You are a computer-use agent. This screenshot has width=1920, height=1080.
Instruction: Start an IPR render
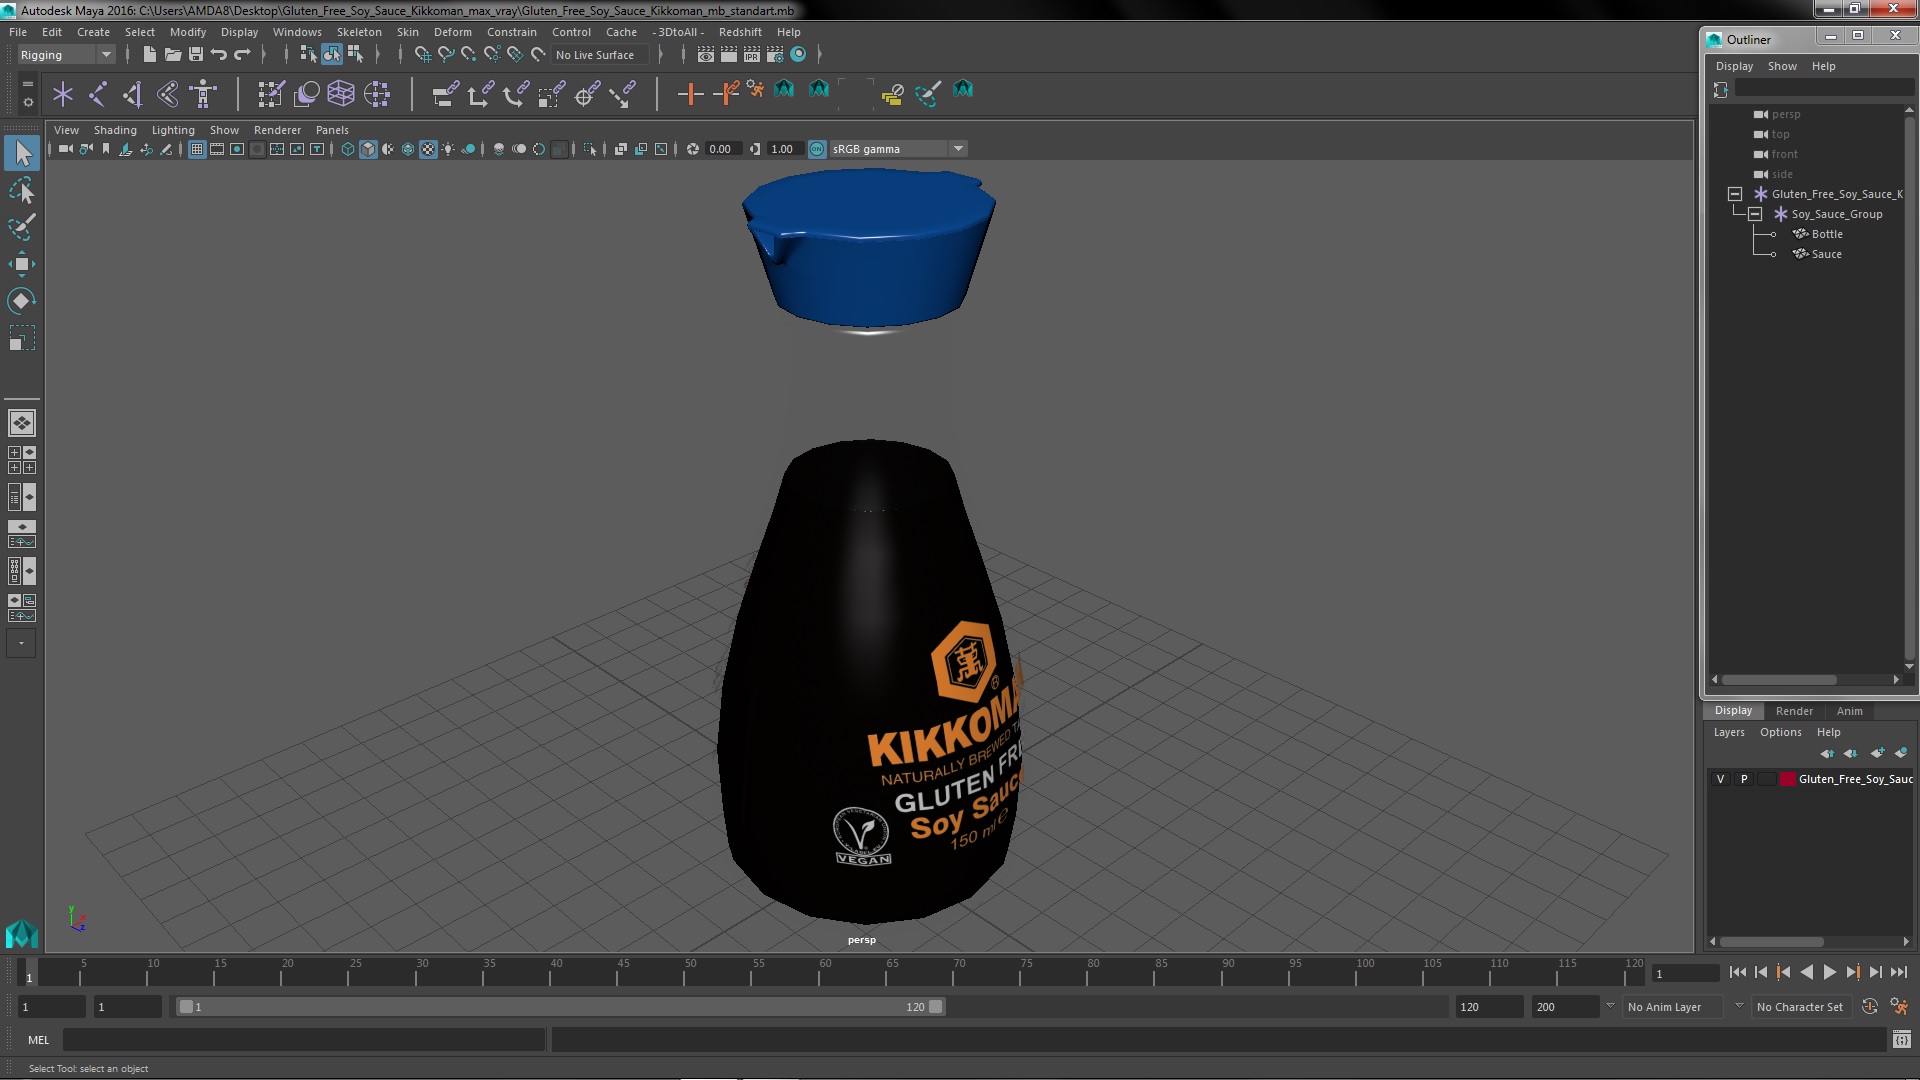[x=752, y=55]
